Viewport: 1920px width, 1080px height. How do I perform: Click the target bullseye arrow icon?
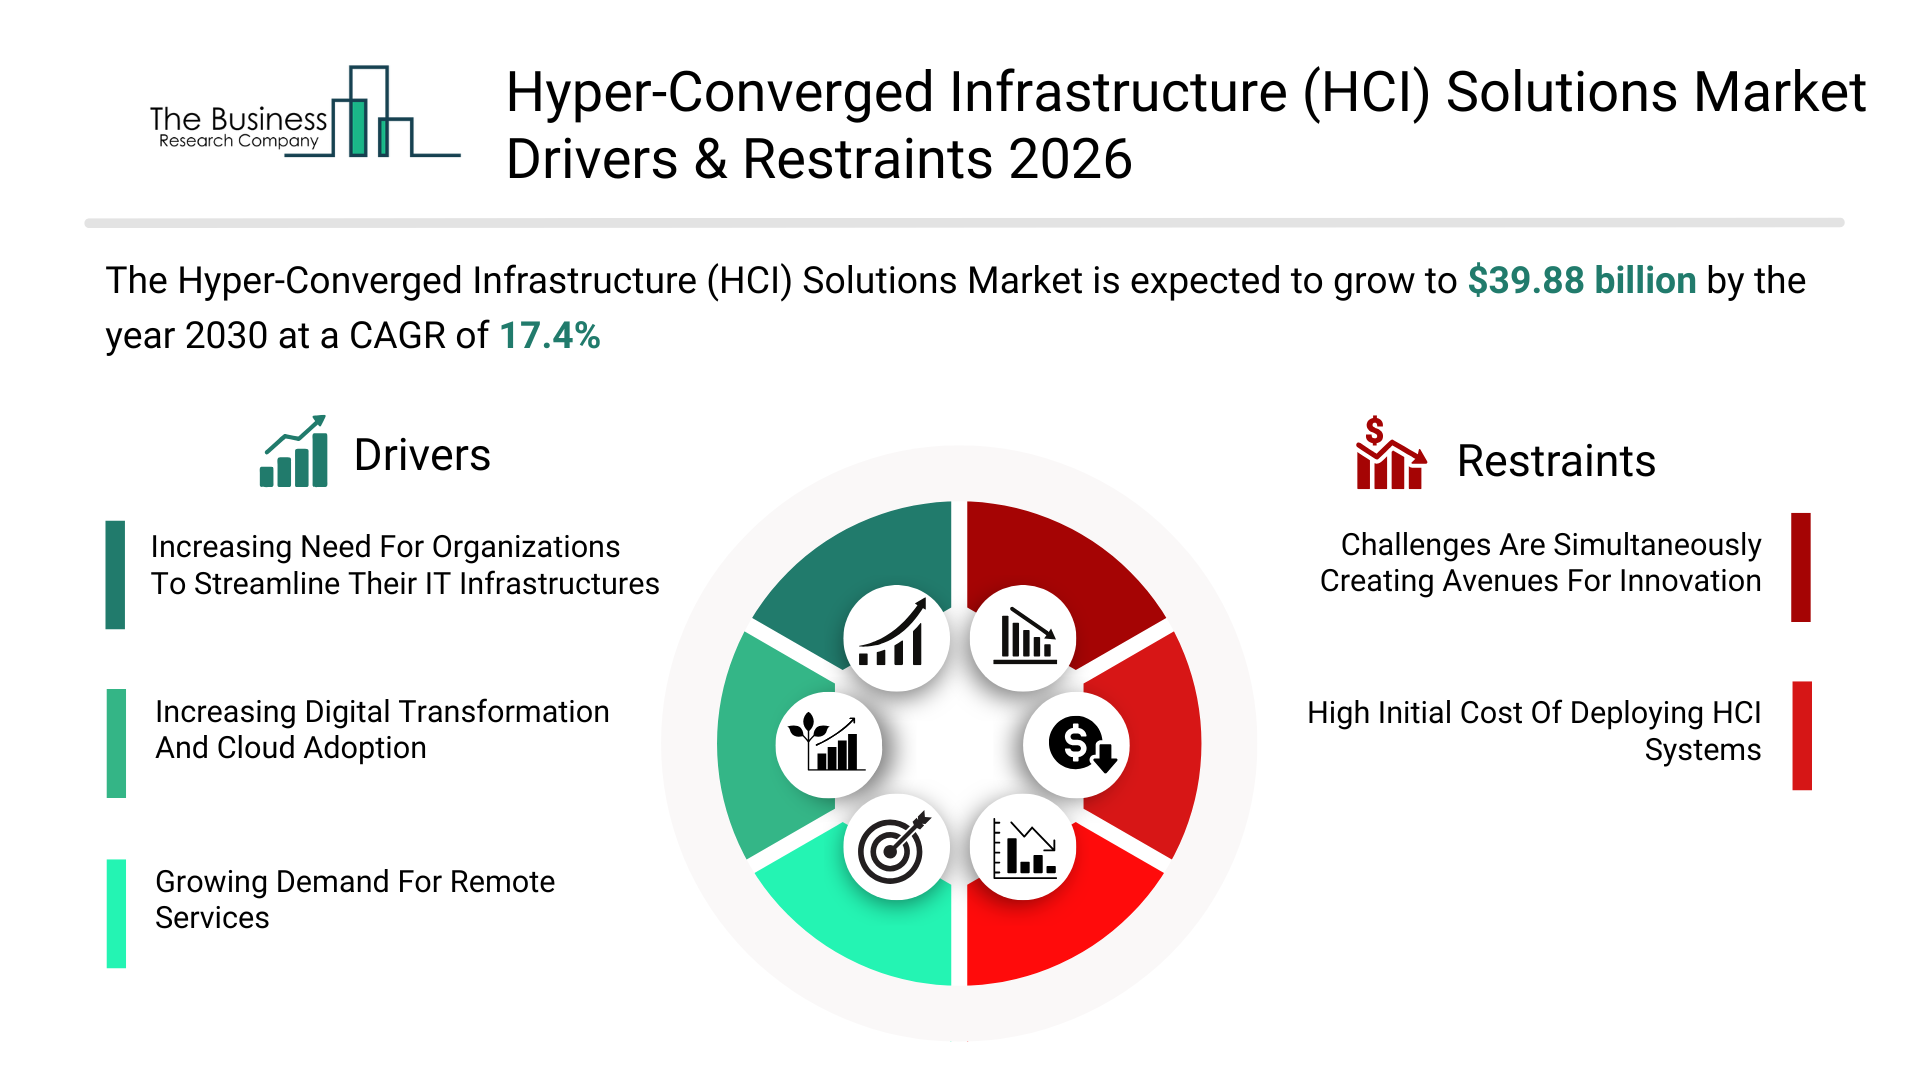[895, 848]
